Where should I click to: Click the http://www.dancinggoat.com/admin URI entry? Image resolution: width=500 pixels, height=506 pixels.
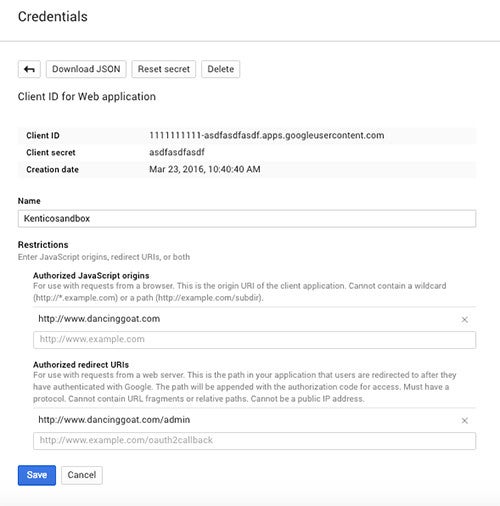coord(114,420)
